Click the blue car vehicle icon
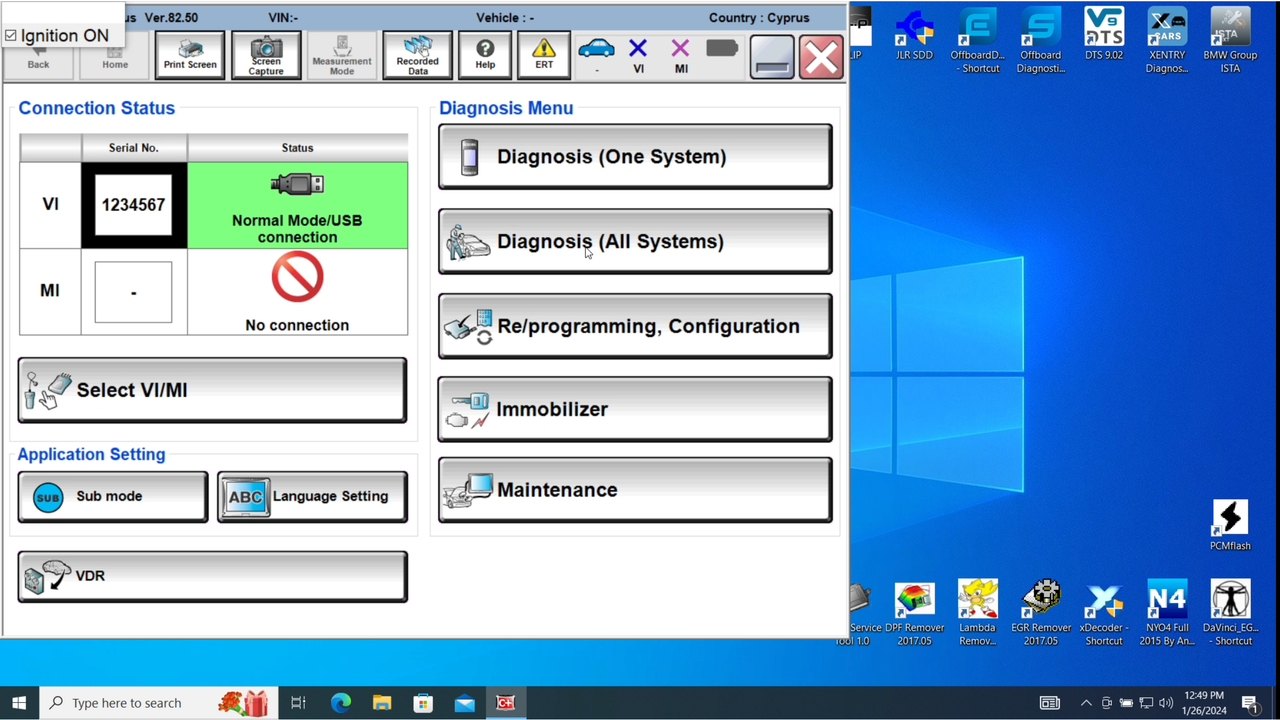This screenshot has width=1280, height=720. point(597,47)
